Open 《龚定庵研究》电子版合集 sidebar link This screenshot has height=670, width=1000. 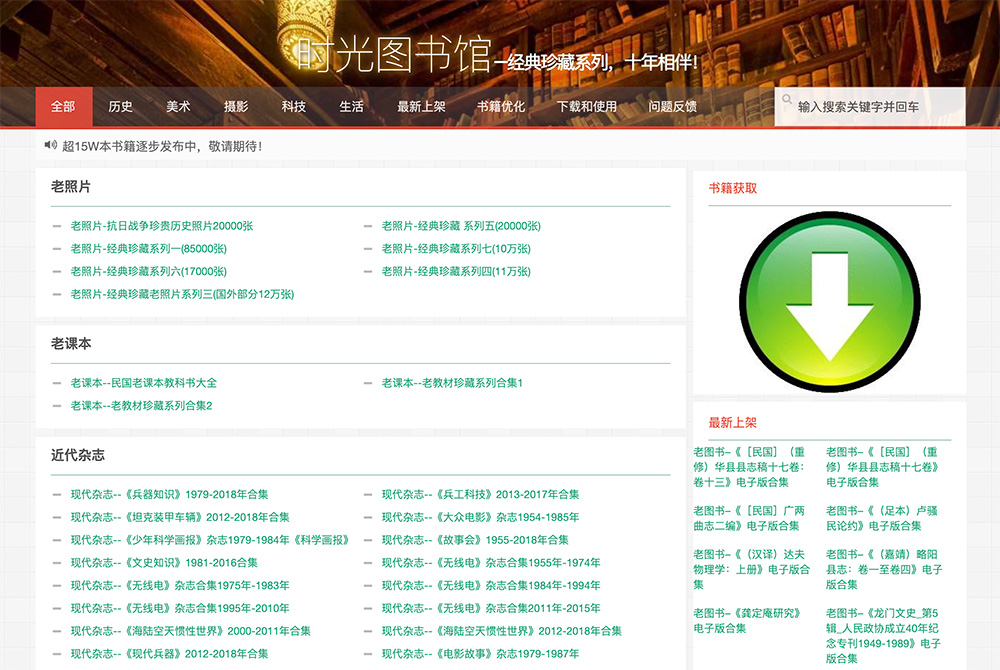tap(748, 620)
